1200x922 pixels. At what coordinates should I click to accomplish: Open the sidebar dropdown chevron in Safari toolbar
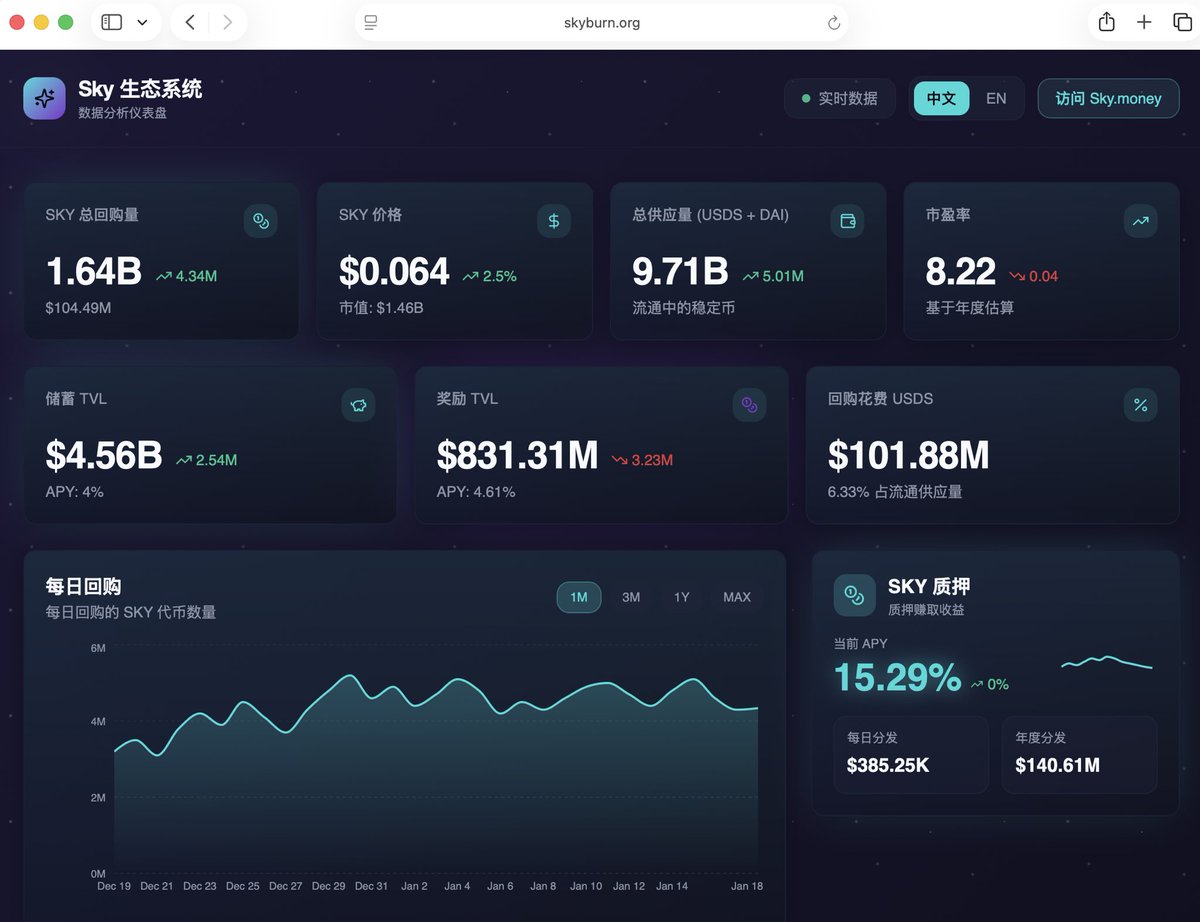pos(142,22)
